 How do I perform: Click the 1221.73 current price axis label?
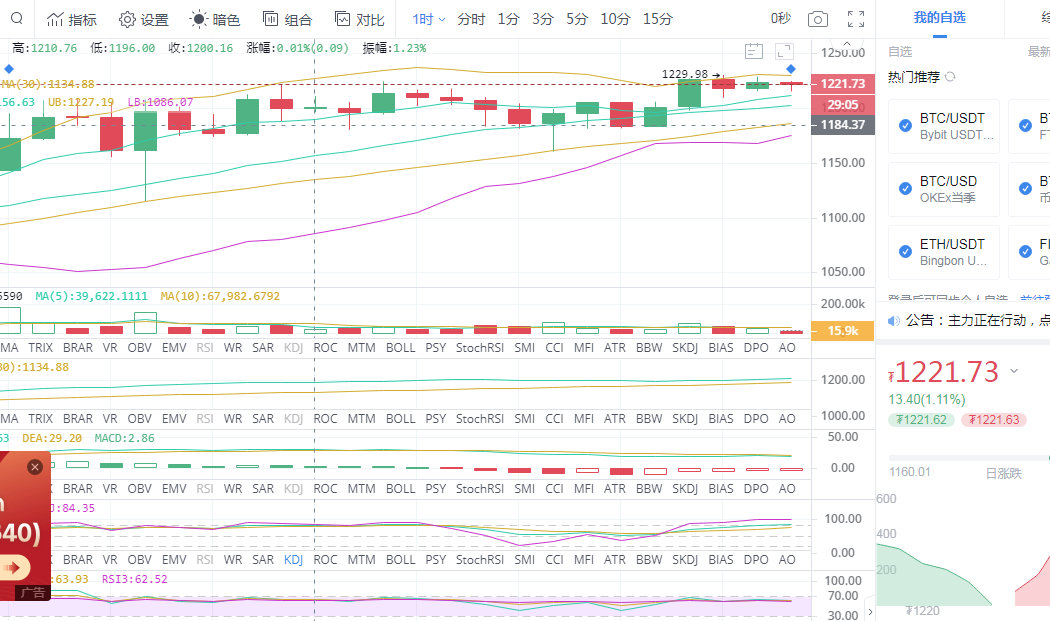pyautogui.click(x=841, y=84)
